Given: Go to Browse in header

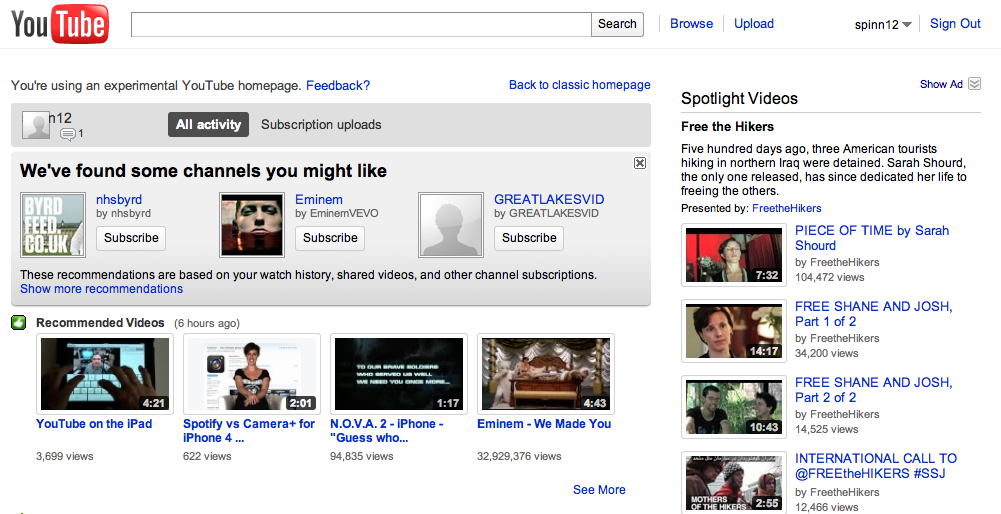Looking at the screenshot, I should point(691,24).
